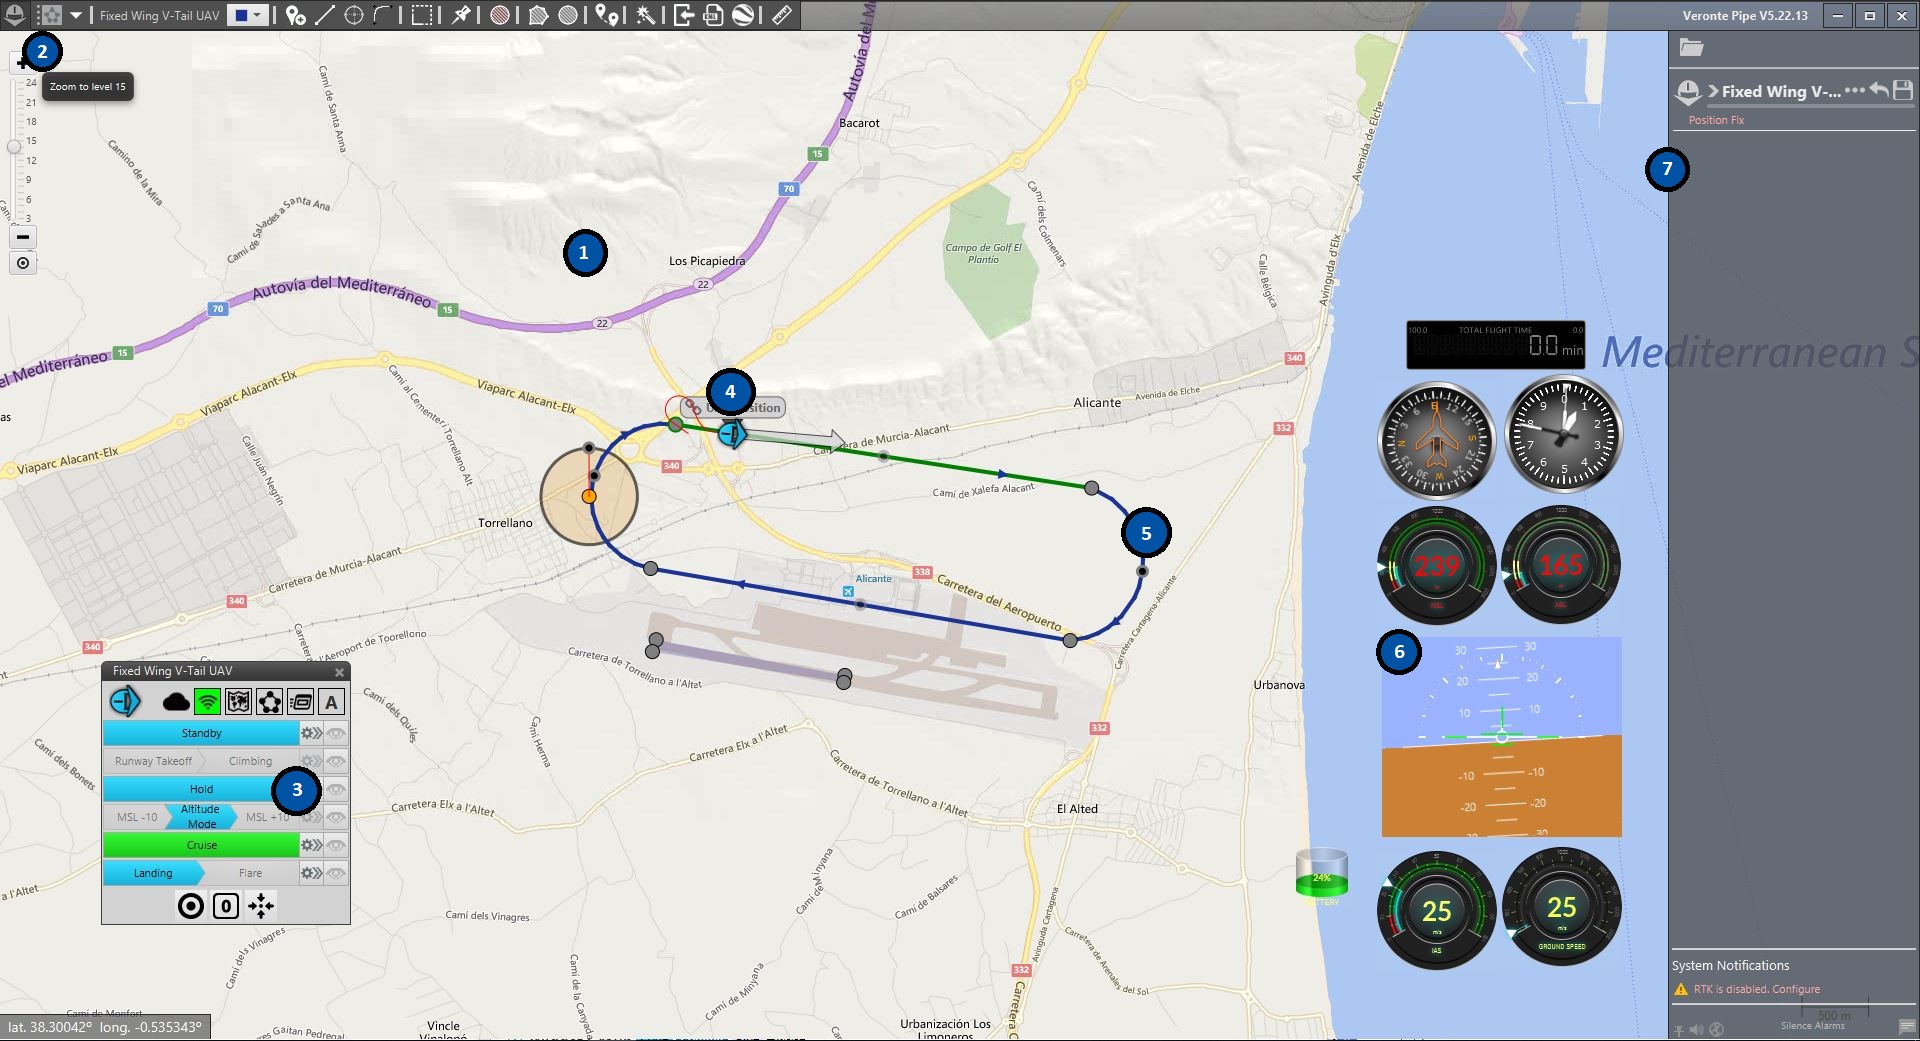The height and width of the screenshot is (1041, 1920).
Task: Select Altitude Mode in UAV panel
Action: (x=200, y=817)
